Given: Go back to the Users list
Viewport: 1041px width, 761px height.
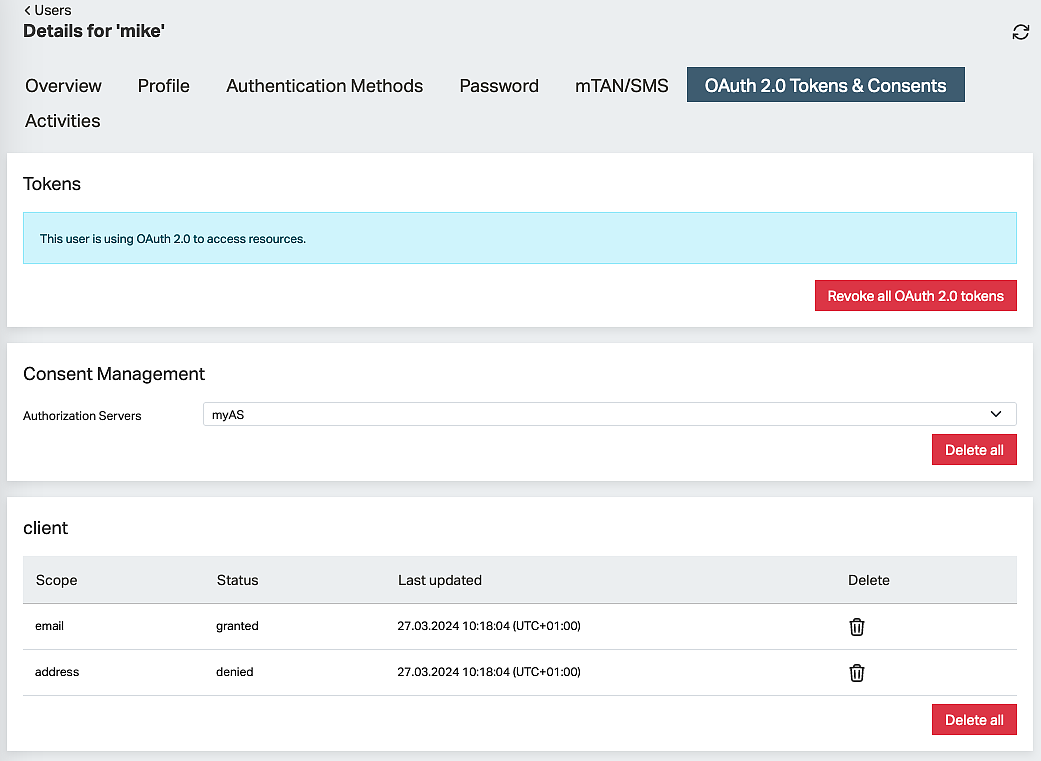Looking at the screenshot, I should [48, 10].
